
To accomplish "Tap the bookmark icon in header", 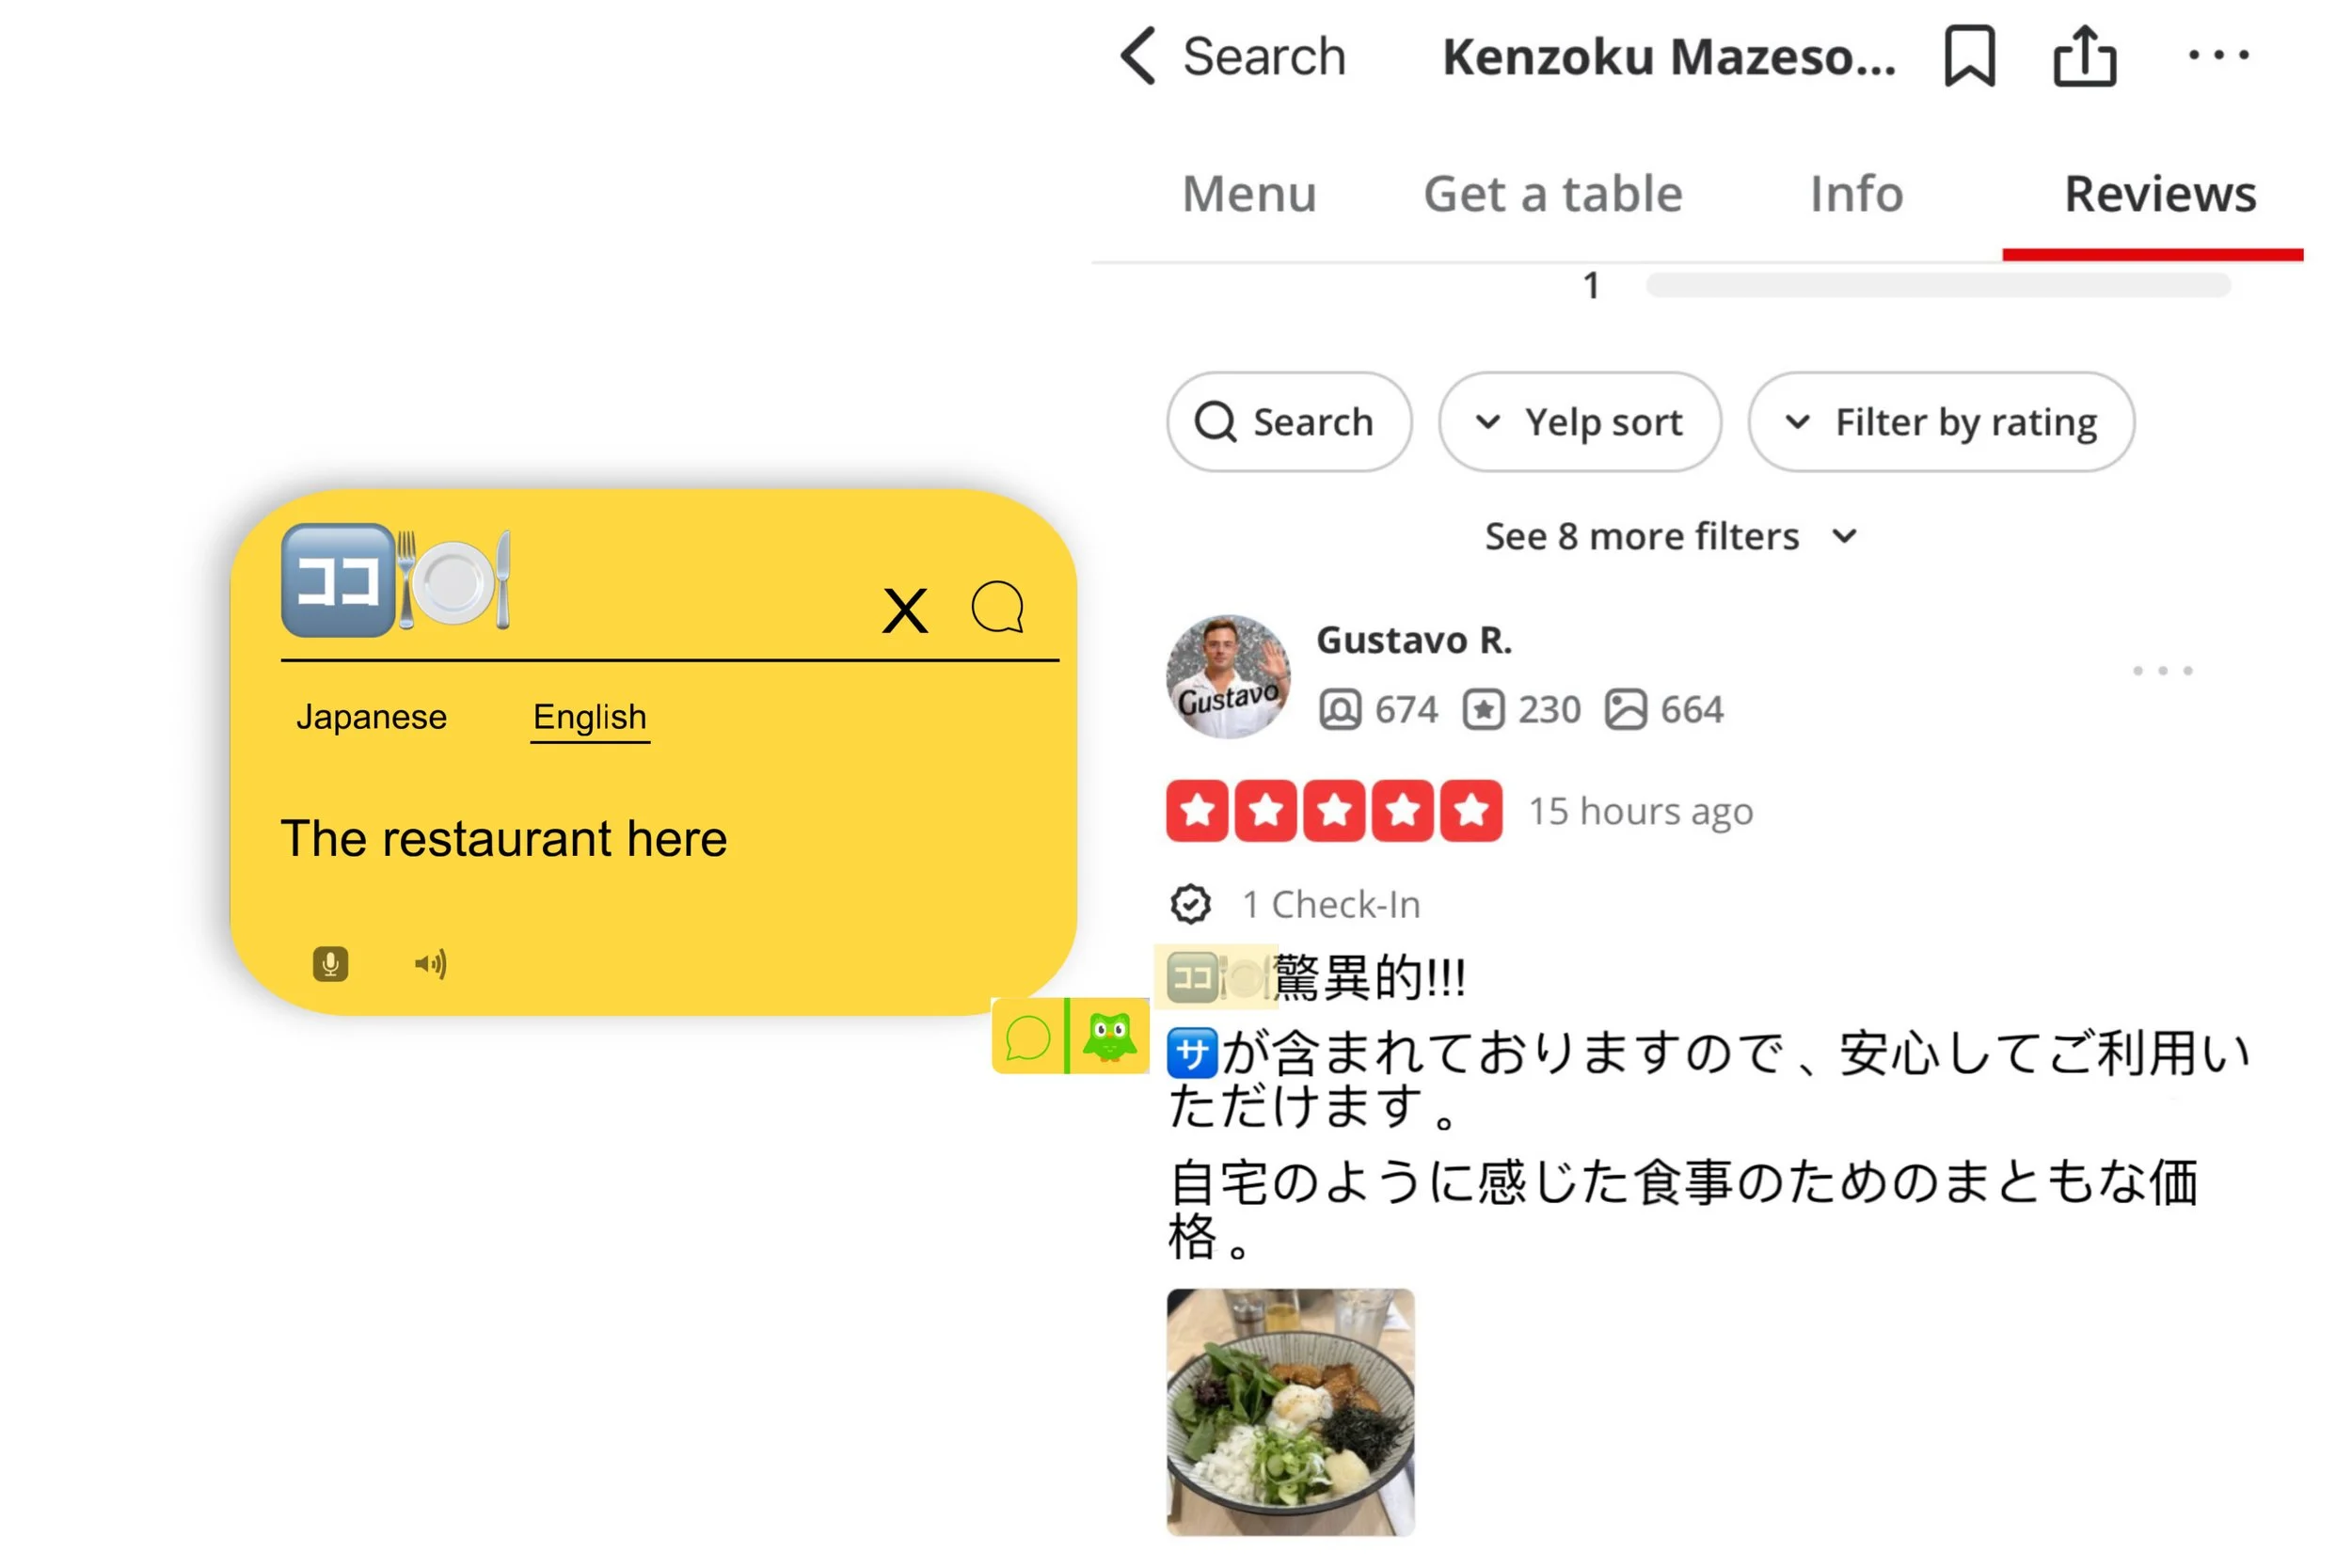I will point(1969,56).
